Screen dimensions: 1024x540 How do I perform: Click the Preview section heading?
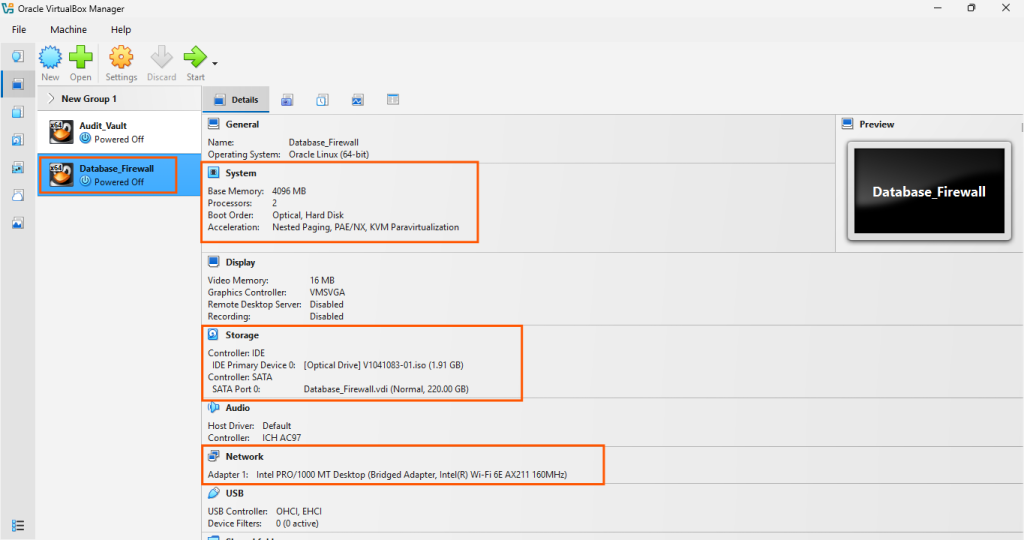(877, 124)
